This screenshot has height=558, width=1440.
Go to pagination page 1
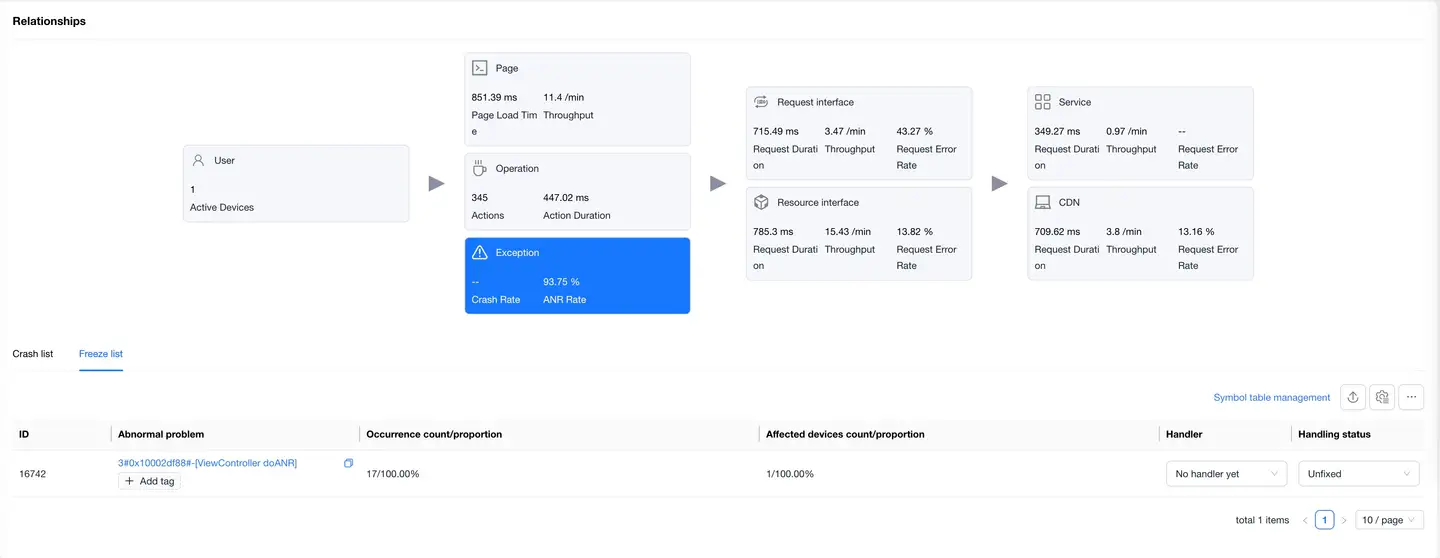click(x=1324, y=520)
